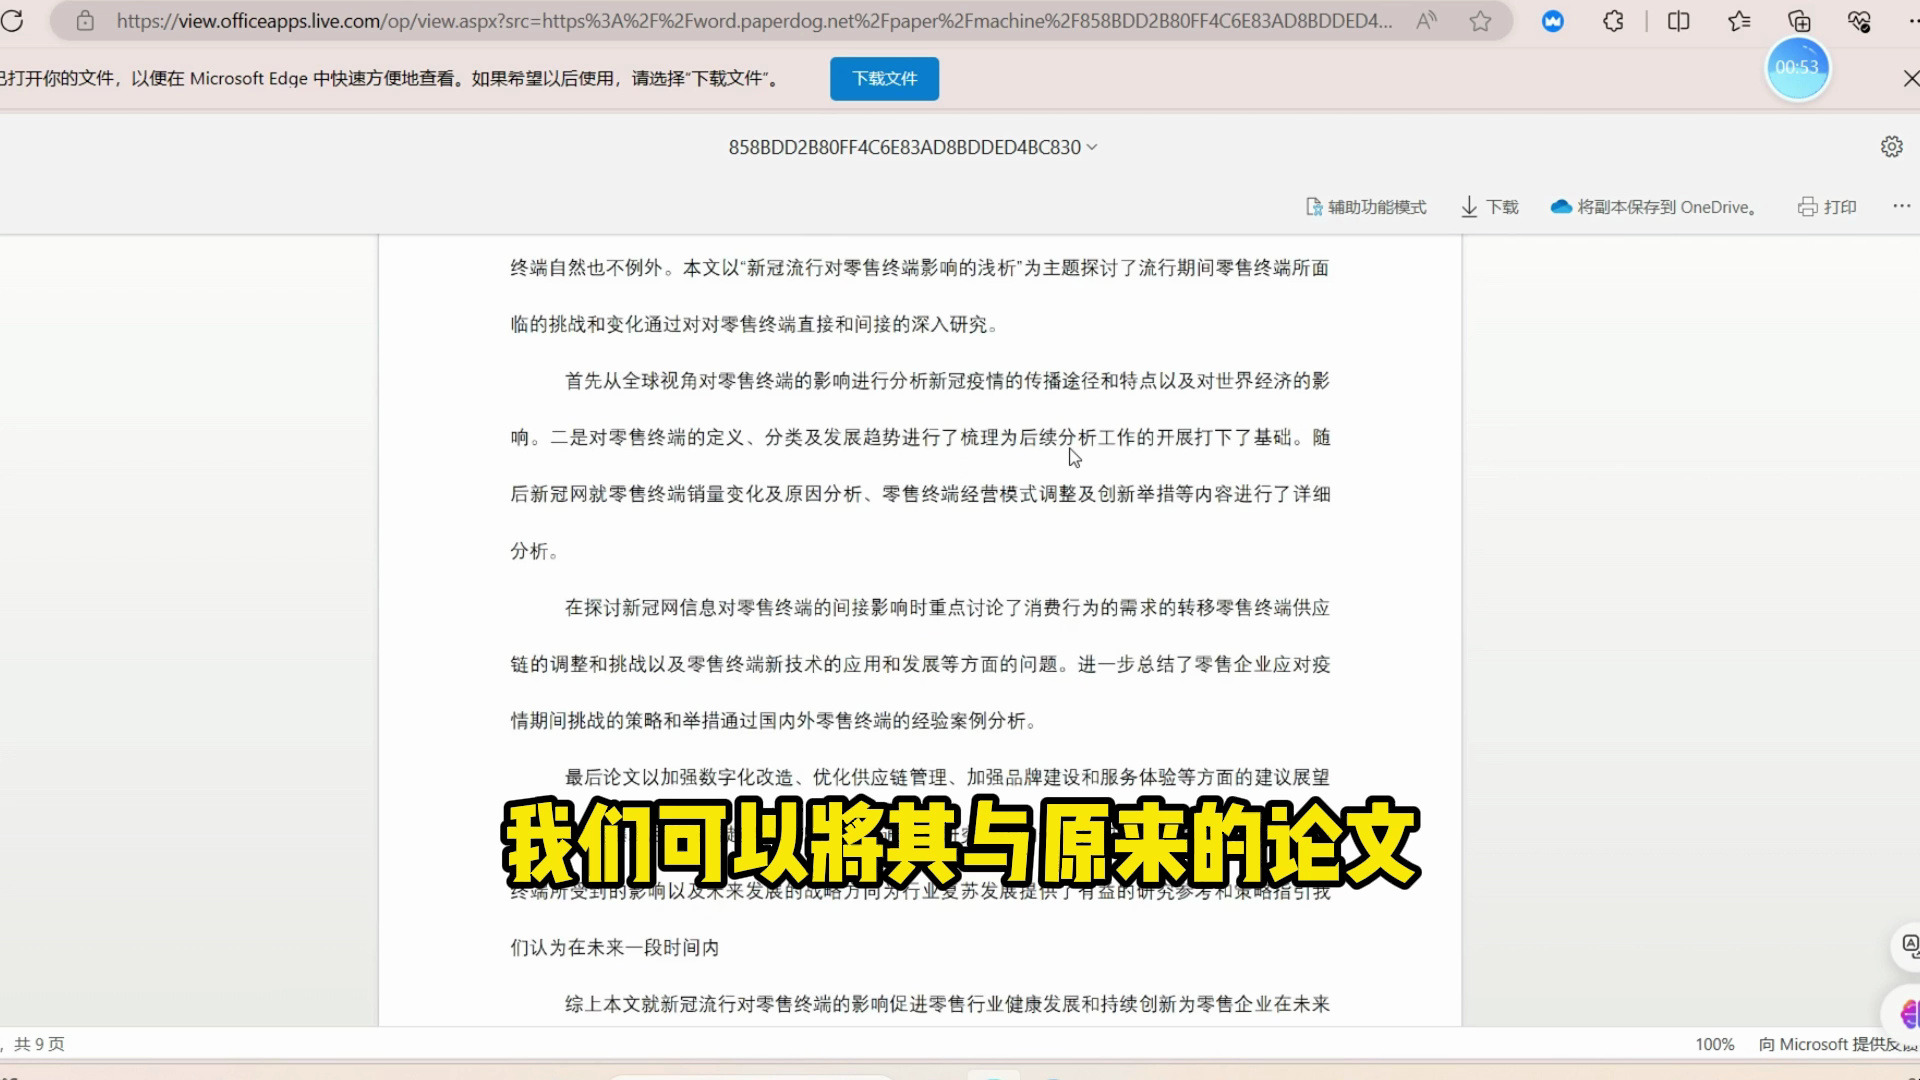
Task: Click the 共 9 页 page count
Action: [39, 1044]
